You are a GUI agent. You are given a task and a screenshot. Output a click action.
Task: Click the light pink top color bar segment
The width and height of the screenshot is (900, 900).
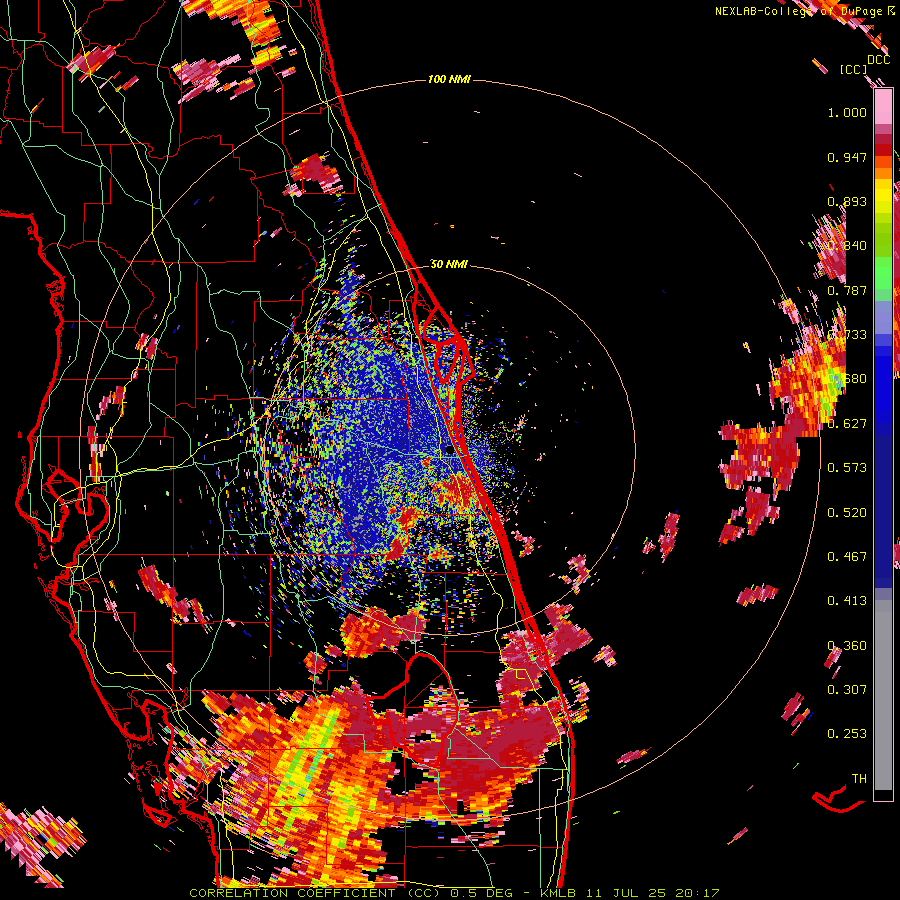(x=883, y=107)
